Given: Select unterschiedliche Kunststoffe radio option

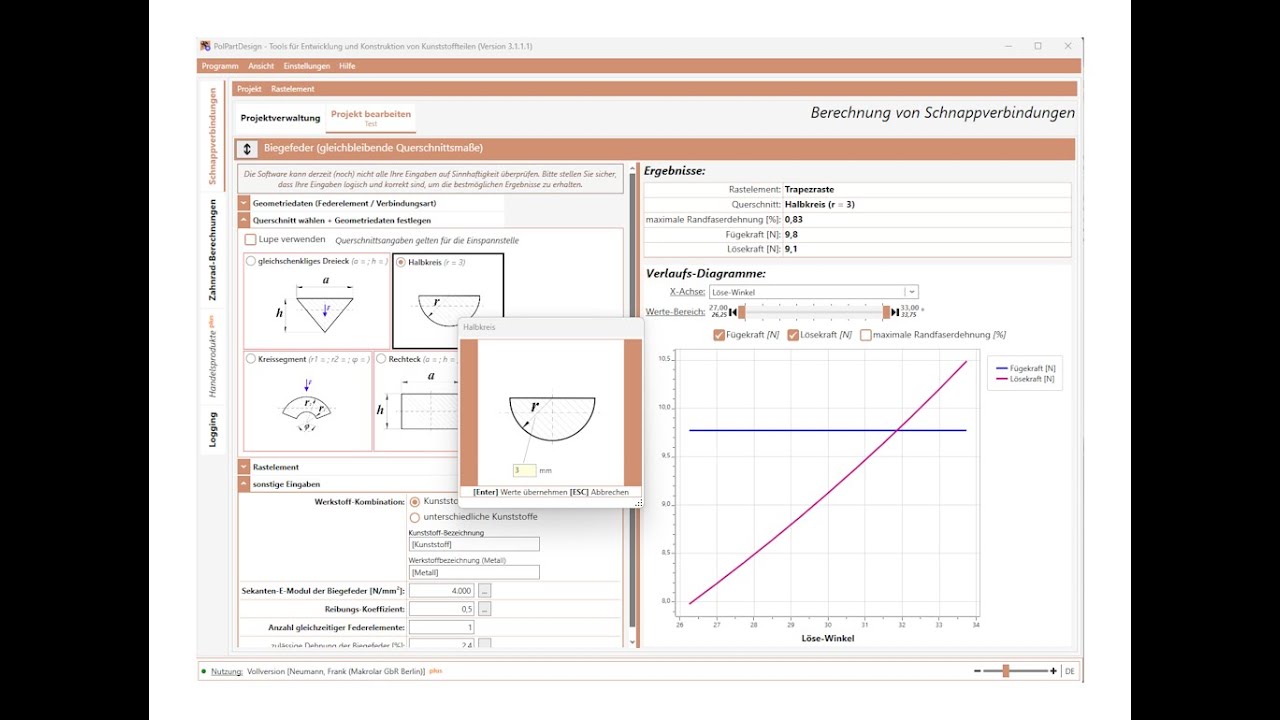Looking at the screenshot, I should tap(414, 517).
